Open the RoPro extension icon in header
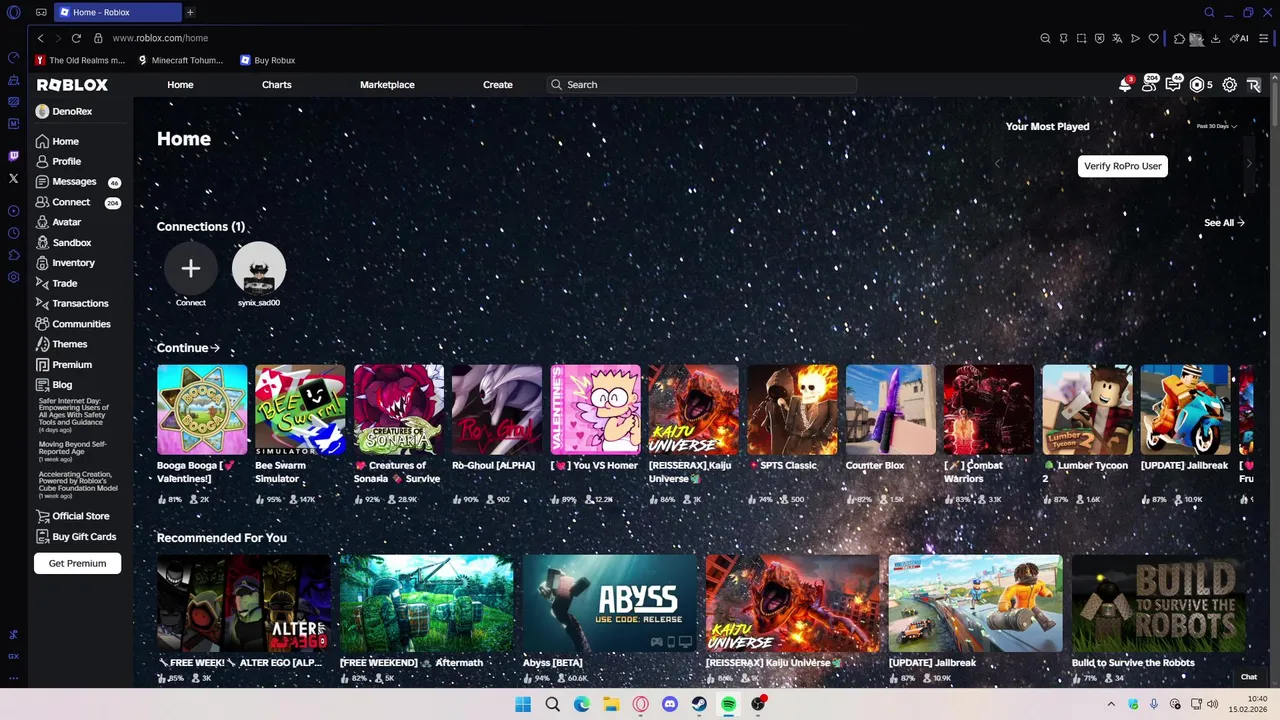 point(1254,85)
